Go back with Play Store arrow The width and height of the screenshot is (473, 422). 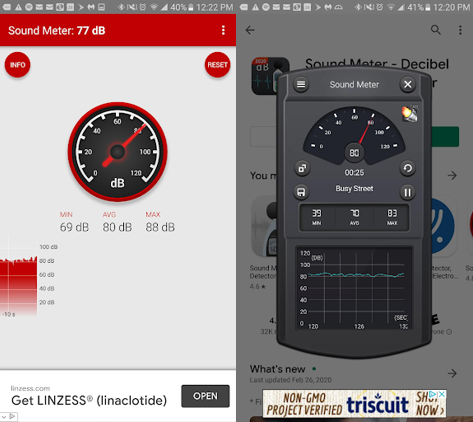pos(250,30)
